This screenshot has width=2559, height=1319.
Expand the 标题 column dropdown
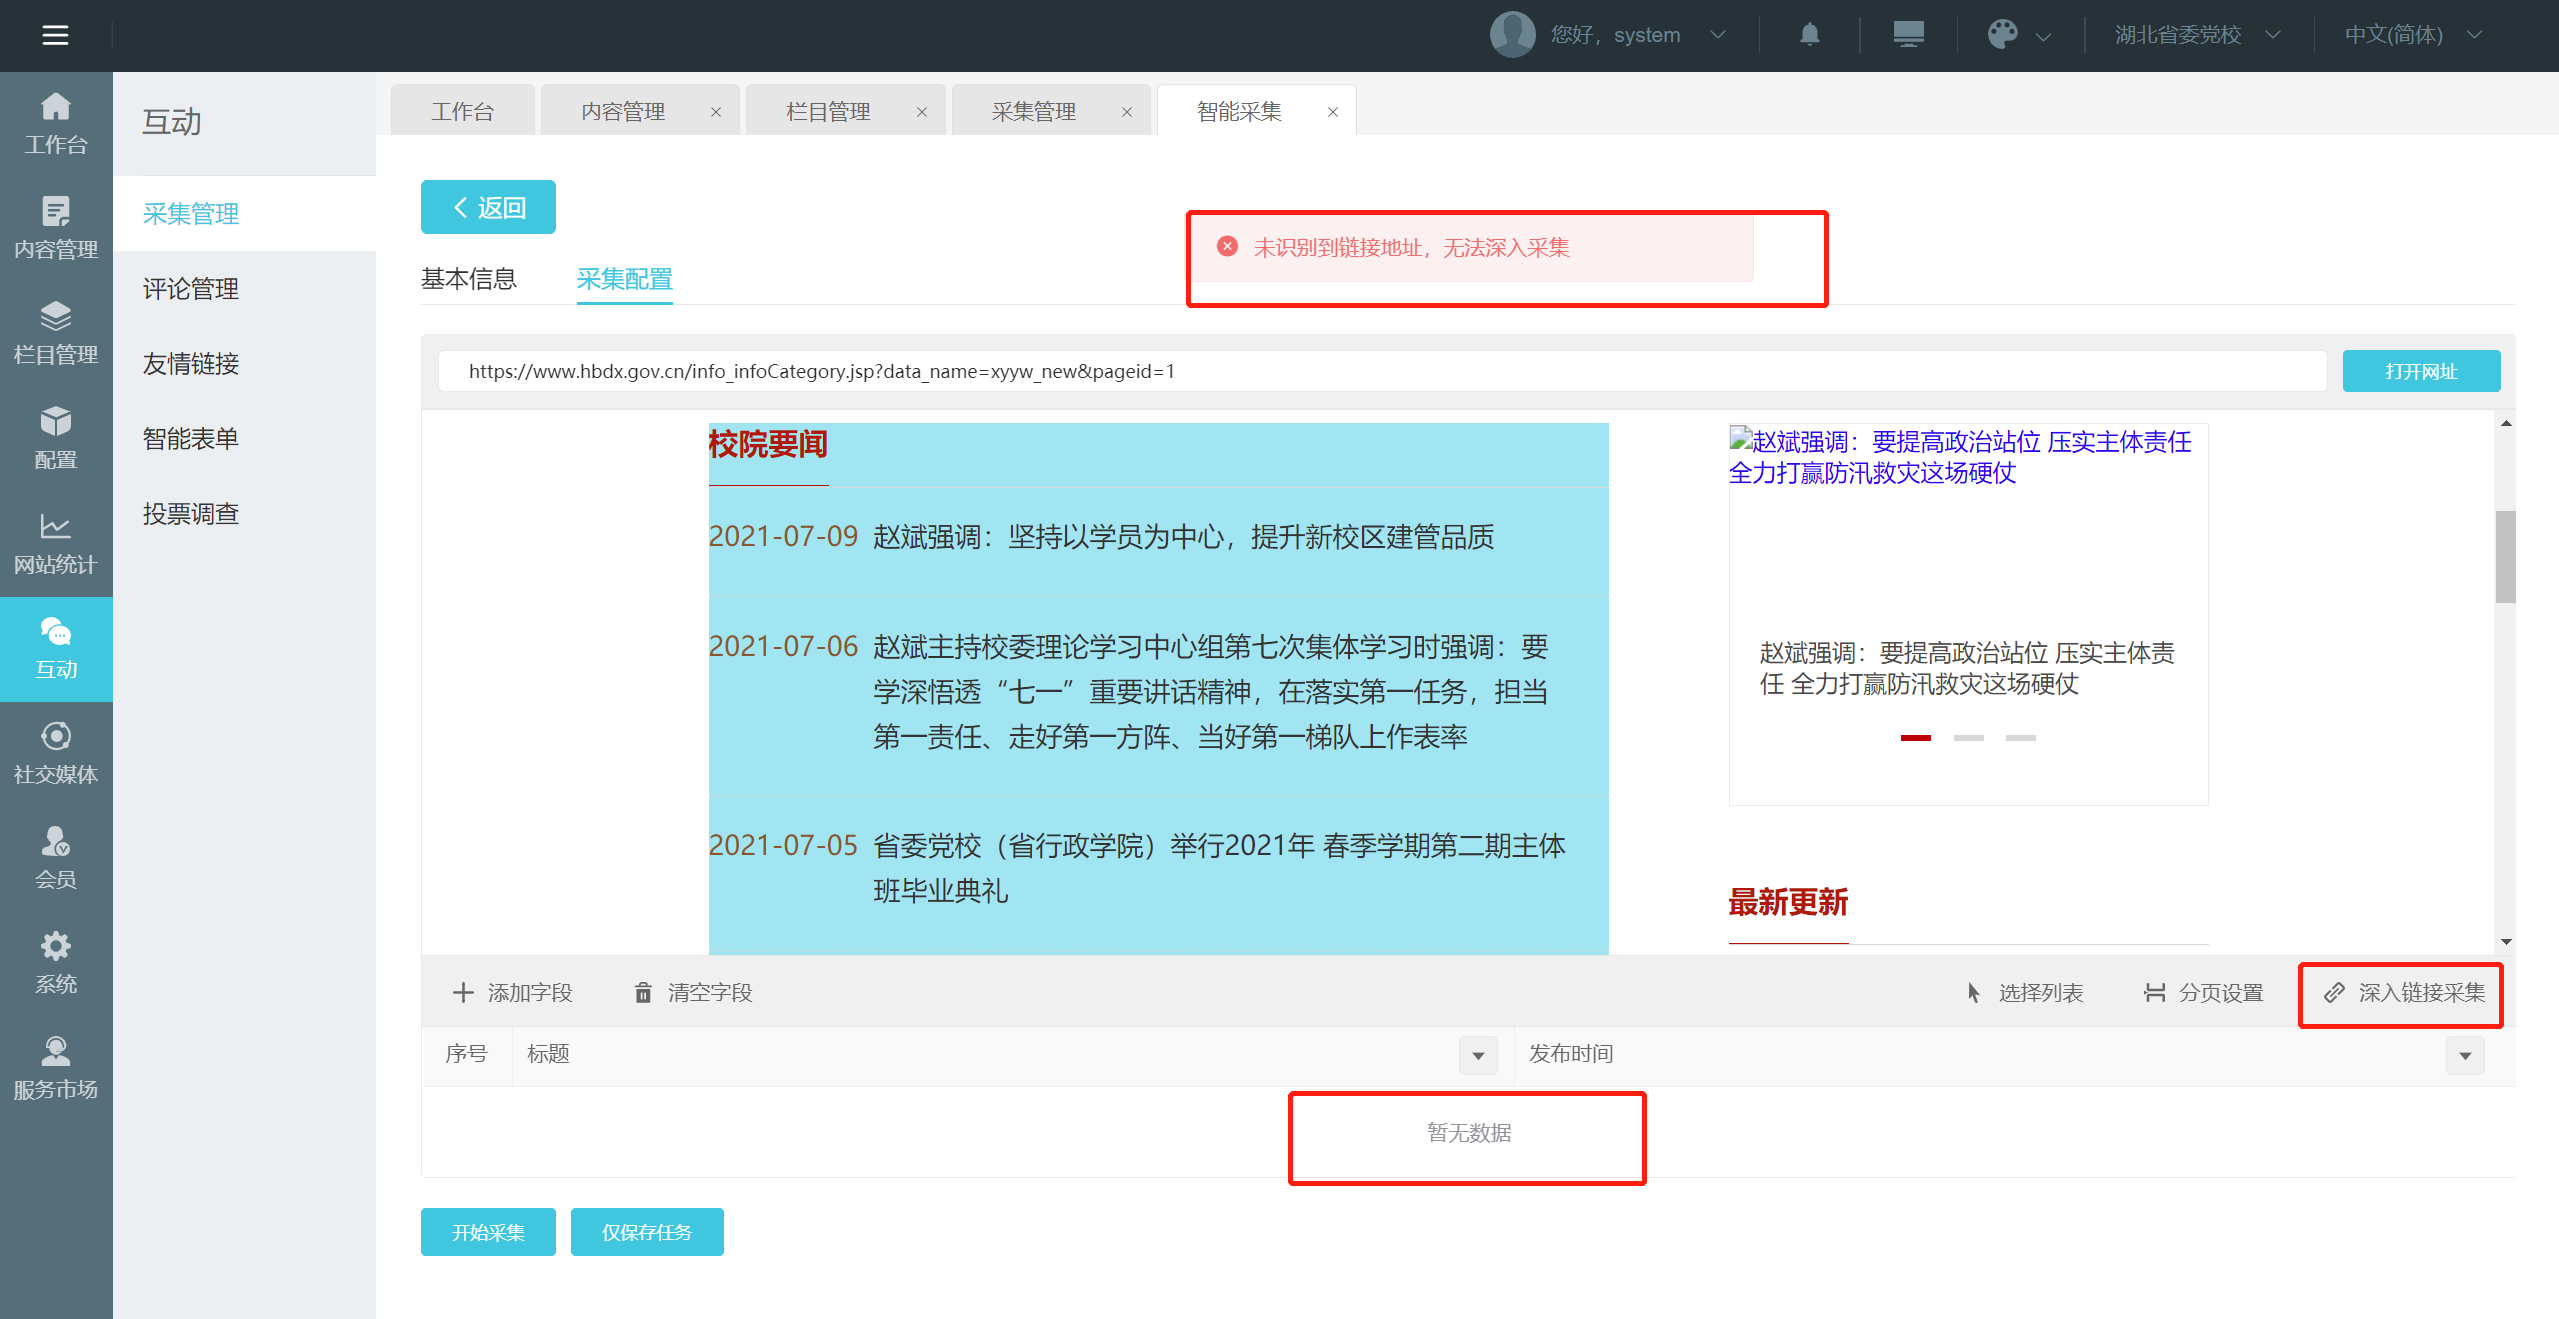(x=1477, y=1055)
